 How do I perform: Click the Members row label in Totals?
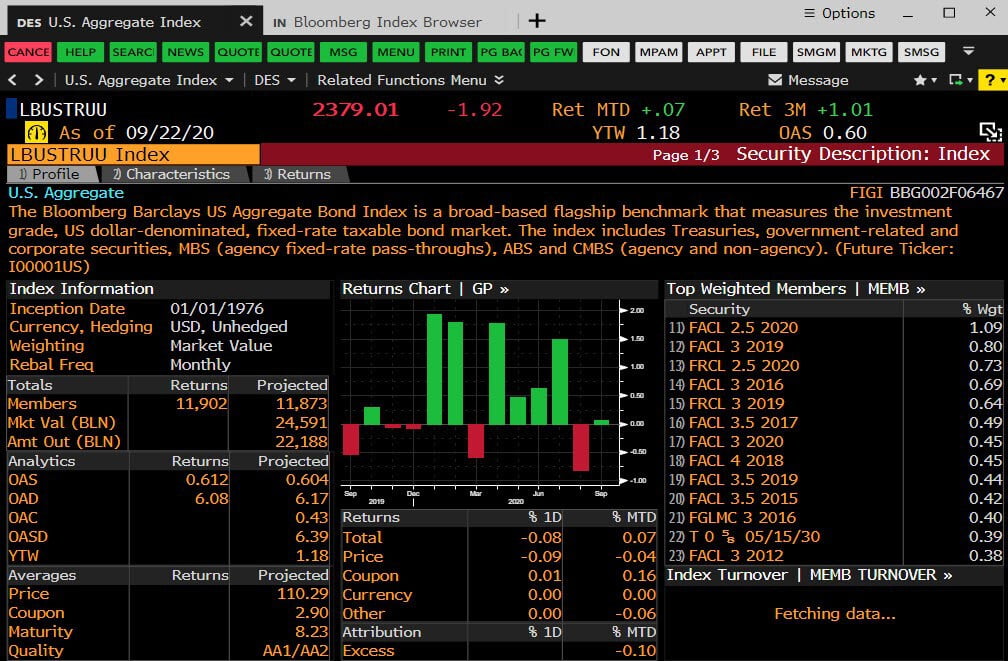point(42,404)
